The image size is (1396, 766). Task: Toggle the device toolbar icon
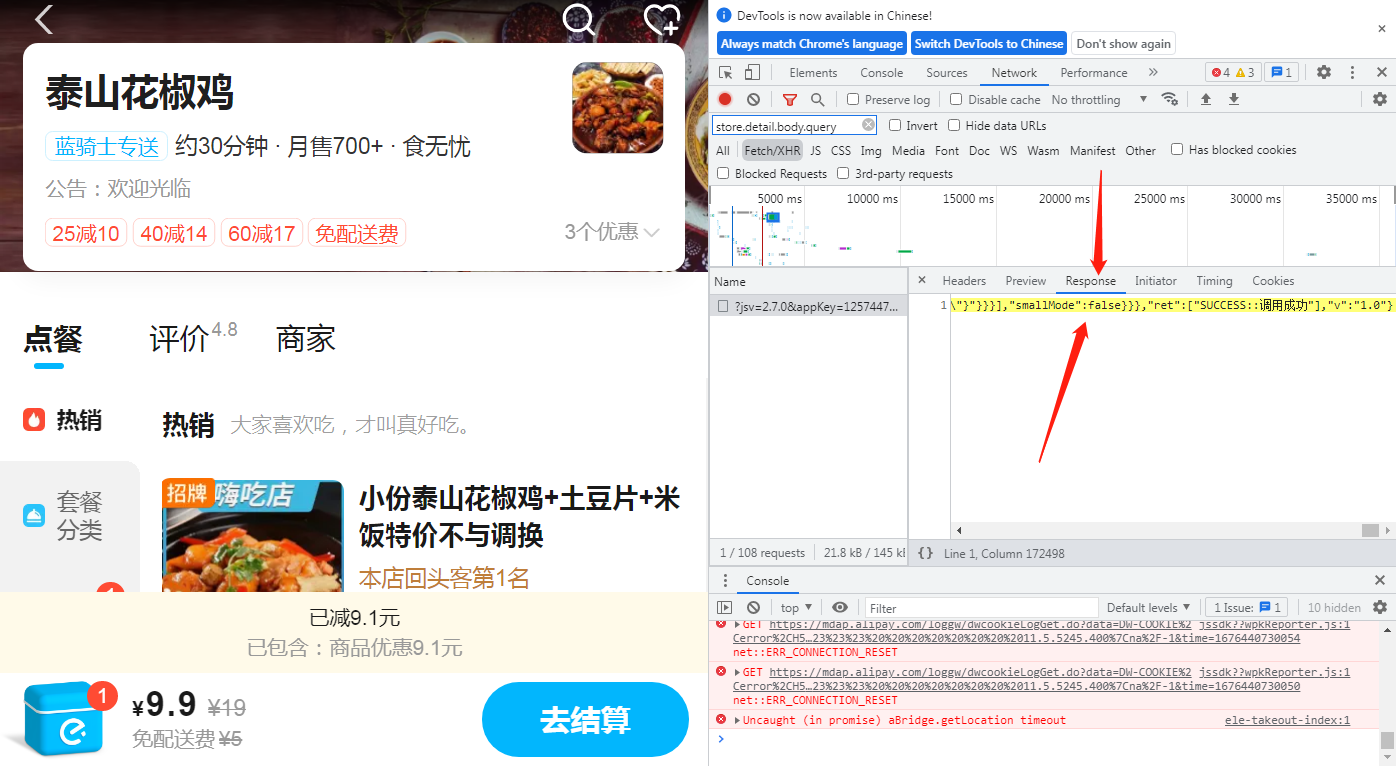(752, 72)
